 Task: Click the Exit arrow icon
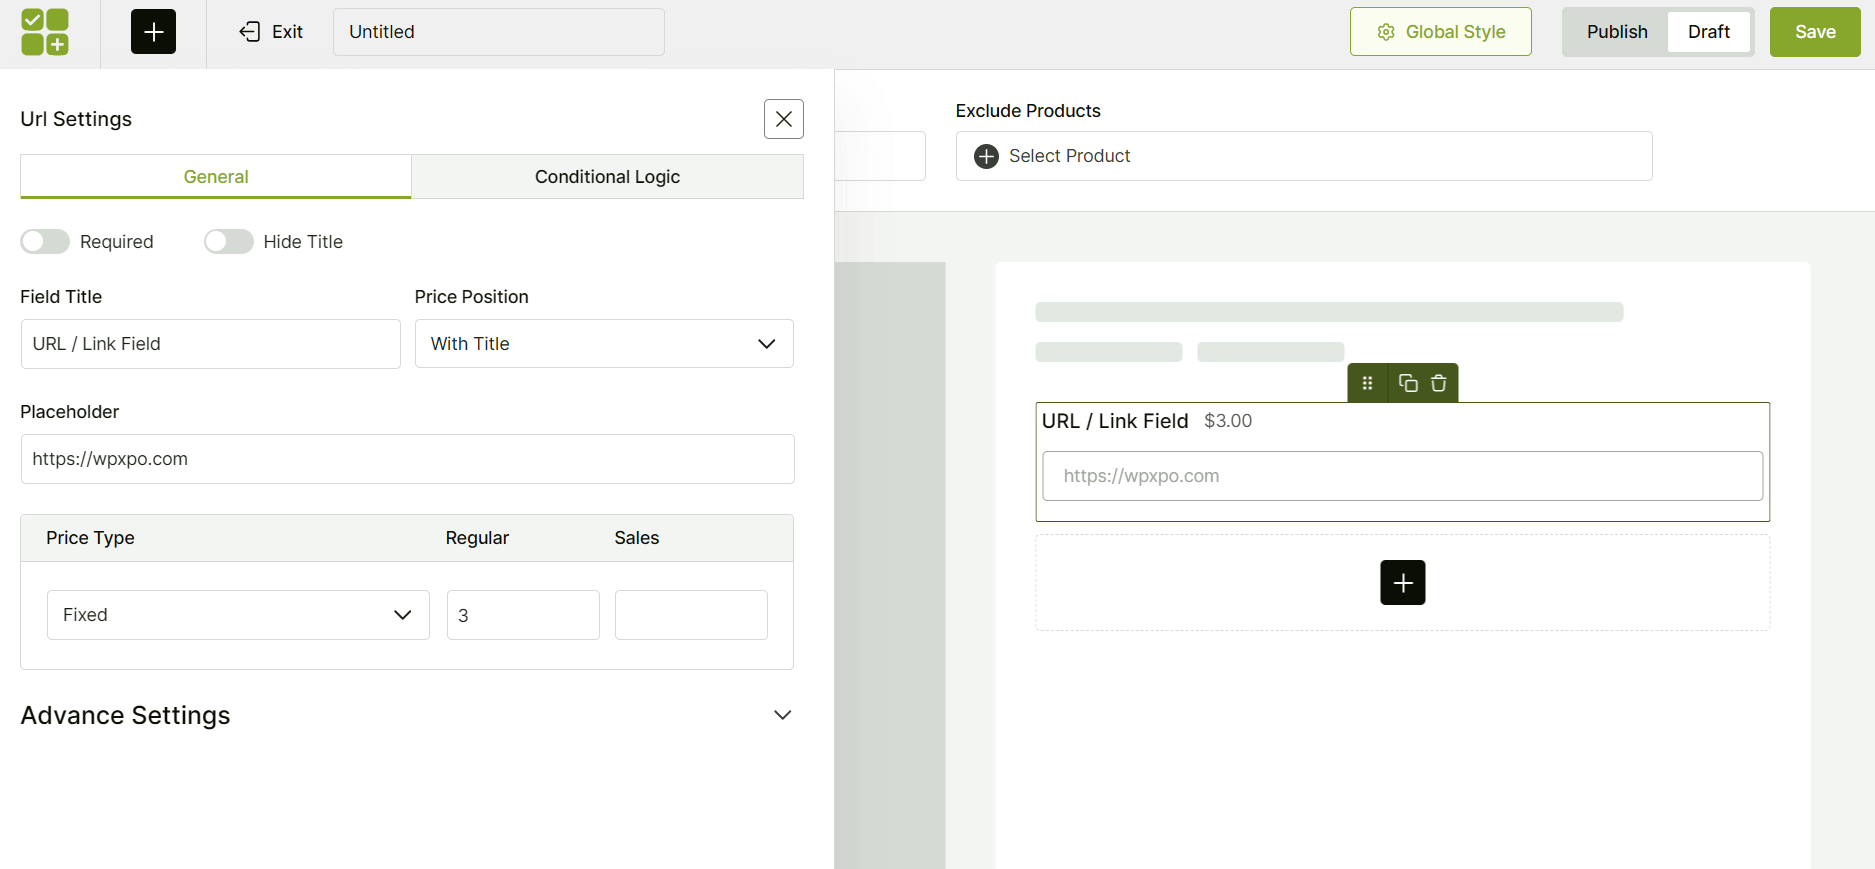point(250,32)
